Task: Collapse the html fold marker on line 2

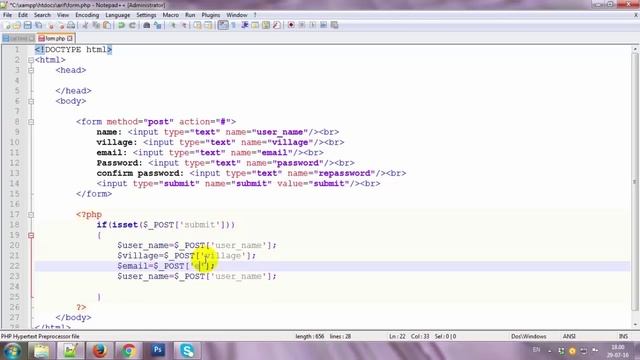Action: 31,60
